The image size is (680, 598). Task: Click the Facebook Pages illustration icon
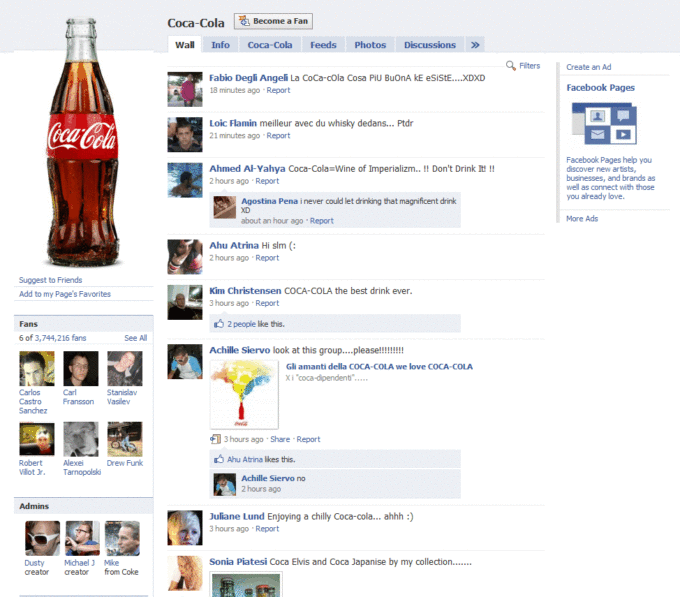[x=604, y=124]
